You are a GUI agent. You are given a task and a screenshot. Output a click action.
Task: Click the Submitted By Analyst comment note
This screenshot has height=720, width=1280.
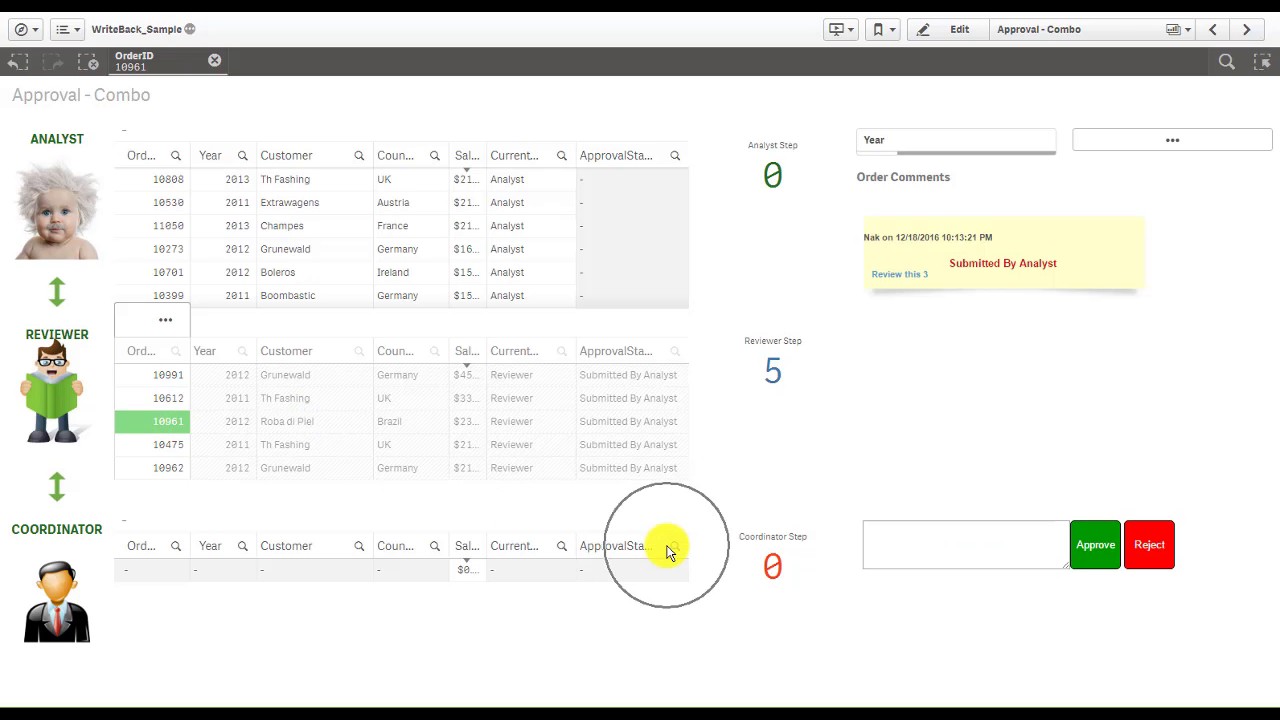tap(1002, 254)
